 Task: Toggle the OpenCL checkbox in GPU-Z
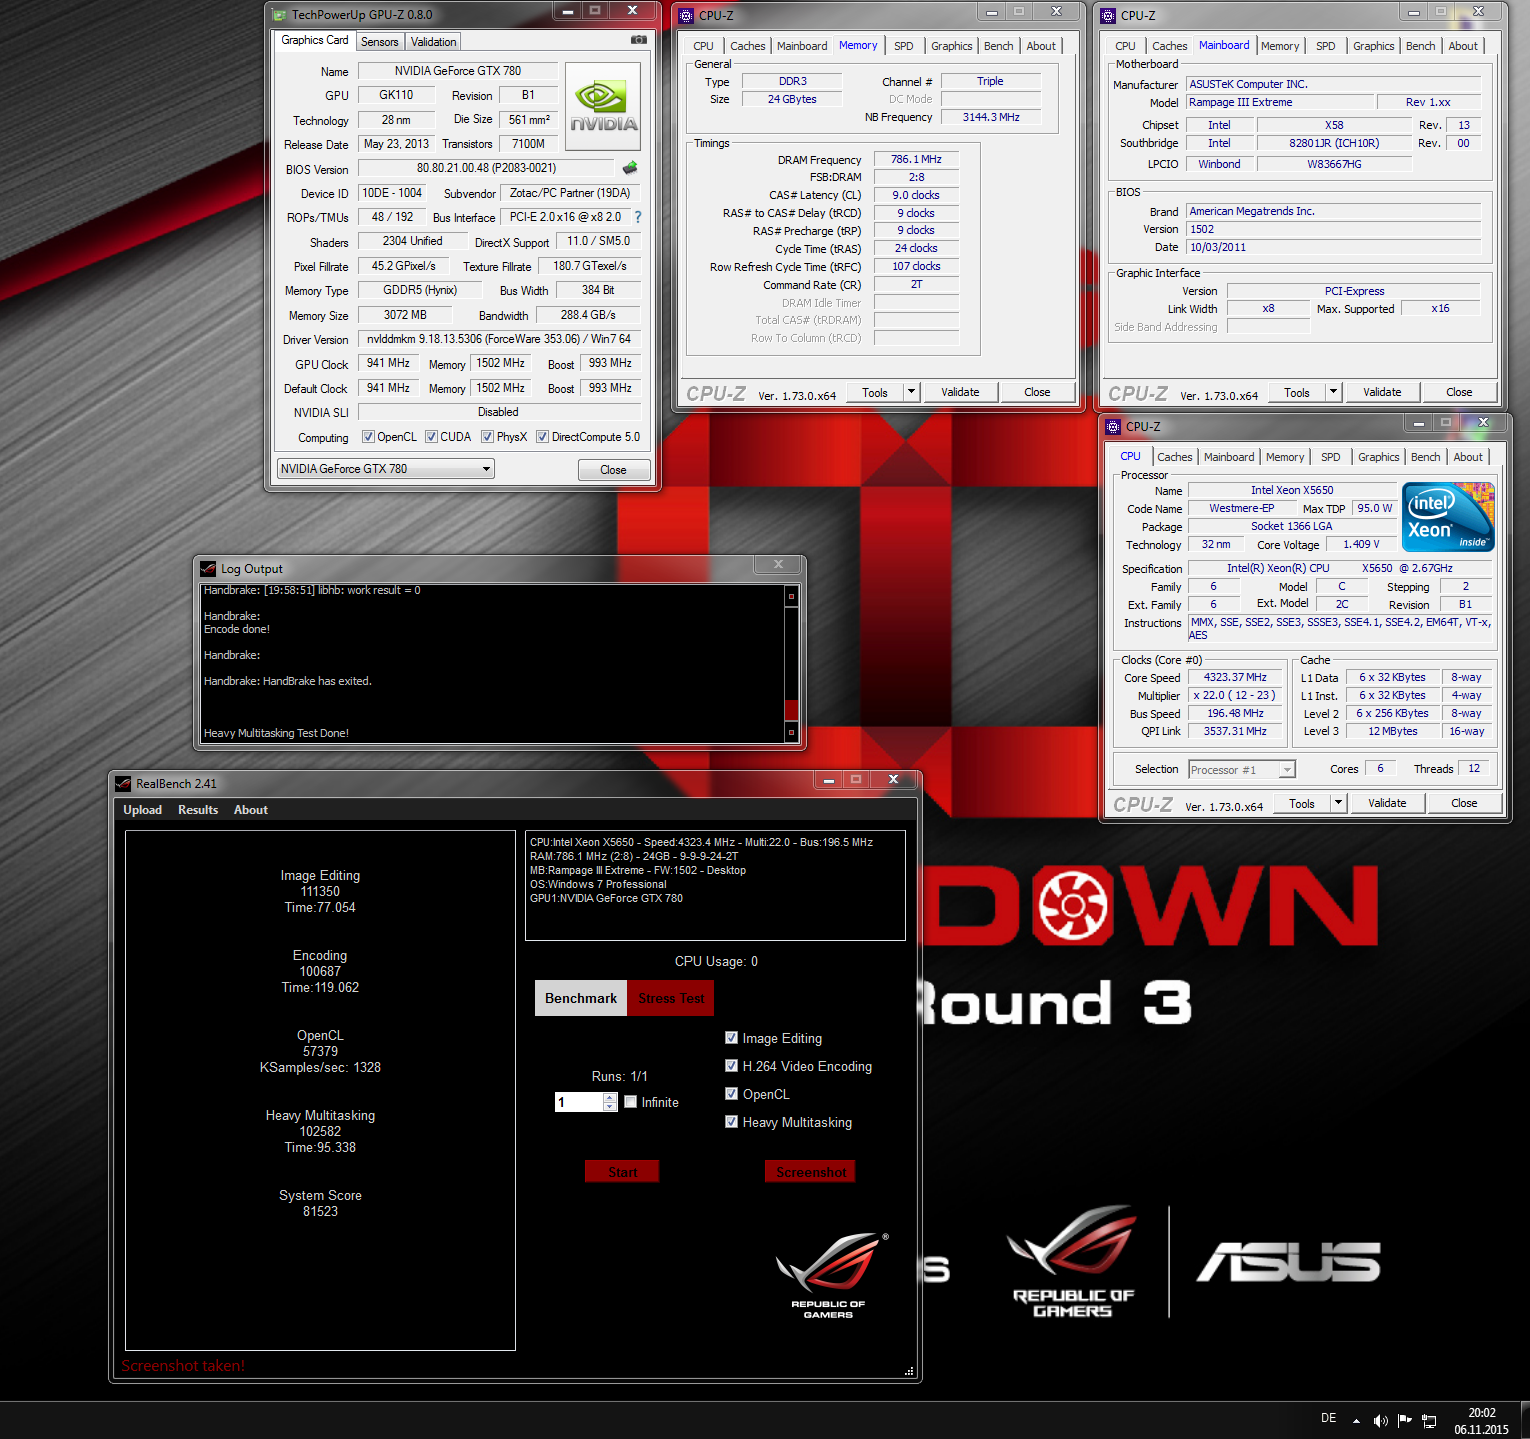pyautogui.click(x=368, y=437)
